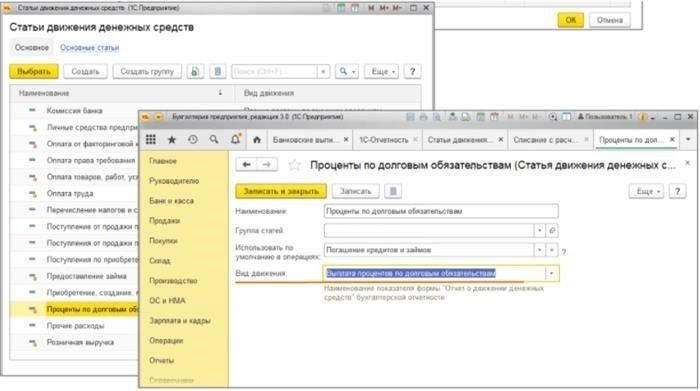Open Группа статей selection form icon
Screen dimensions: 700x391
[552, 230]
